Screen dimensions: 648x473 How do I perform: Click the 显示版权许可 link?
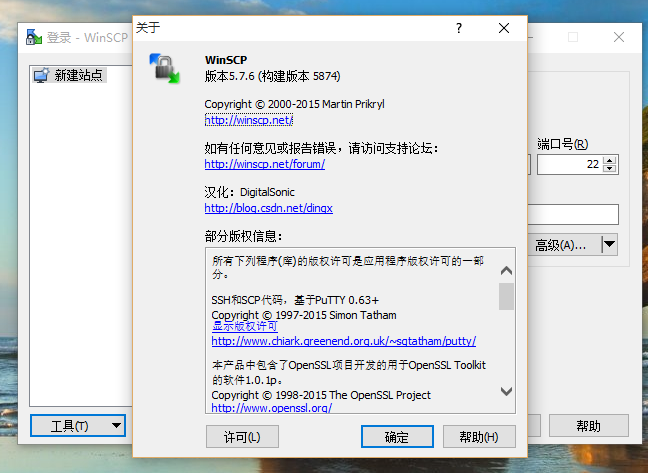tap(244, 326)
